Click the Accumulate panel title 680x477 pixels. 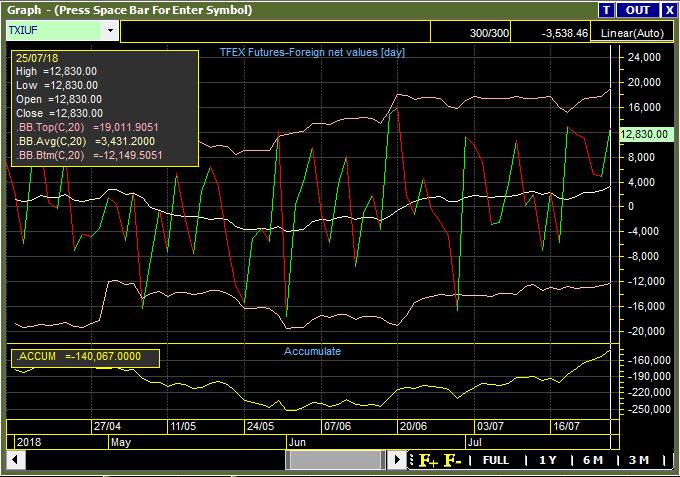[312, 351]
